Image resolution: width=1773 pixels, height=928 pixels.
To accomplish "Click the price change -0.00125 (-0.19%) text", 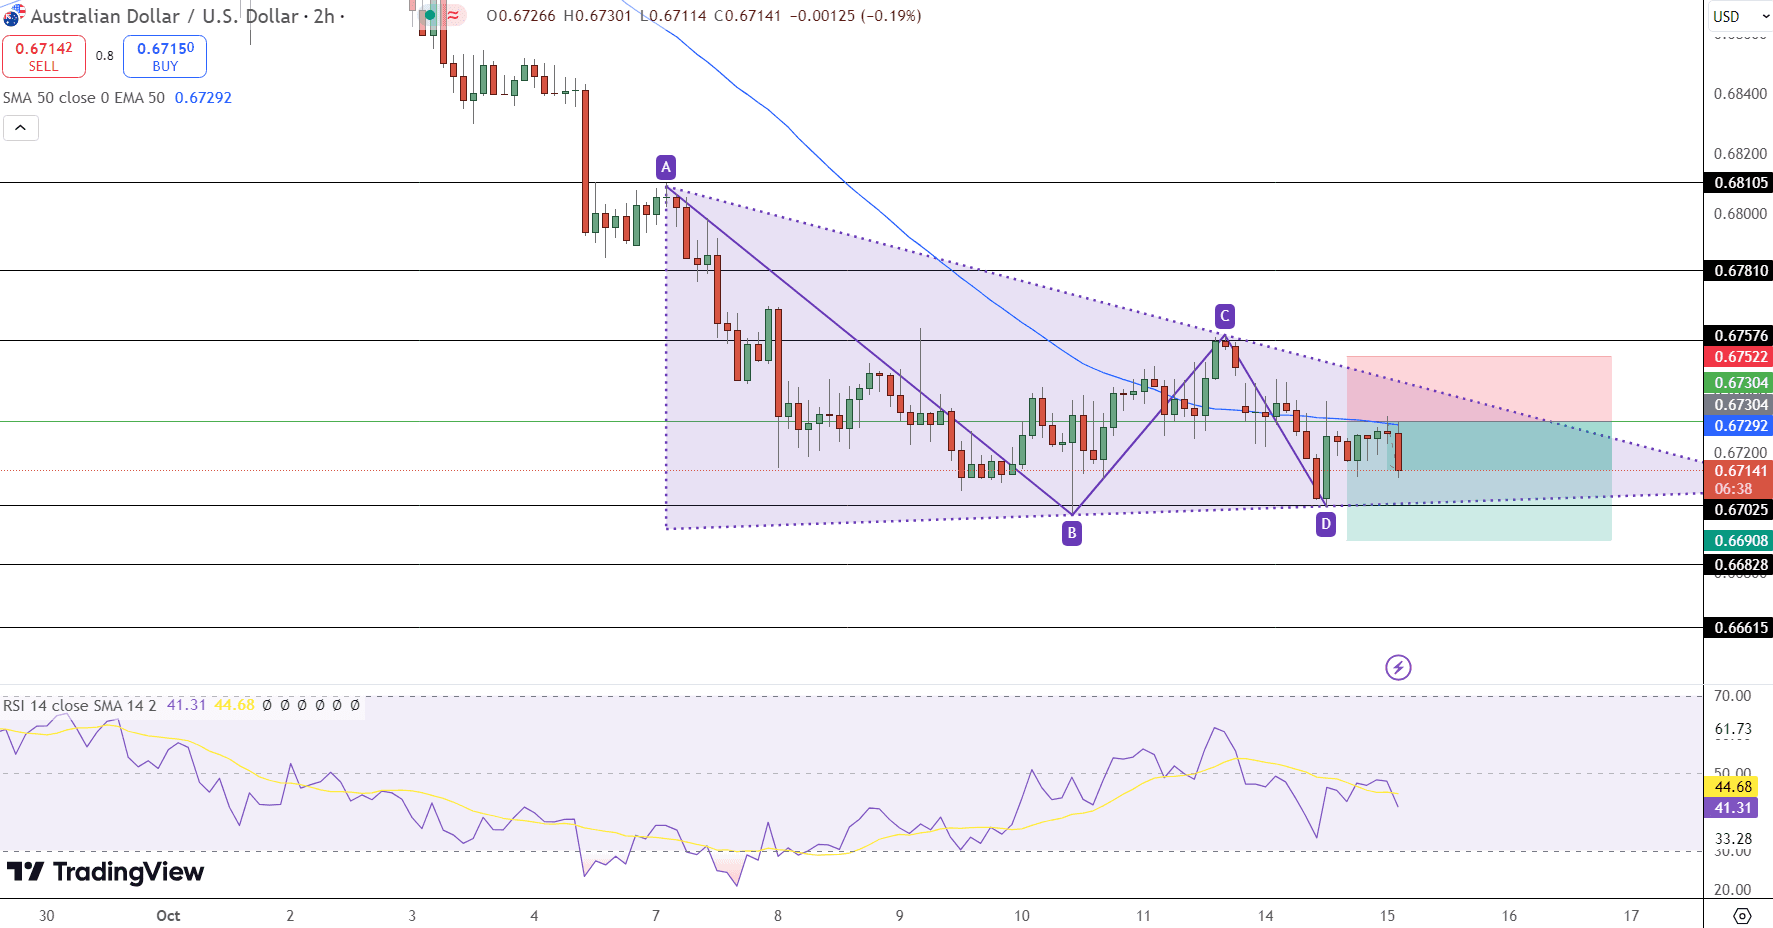I will point(855,16).
